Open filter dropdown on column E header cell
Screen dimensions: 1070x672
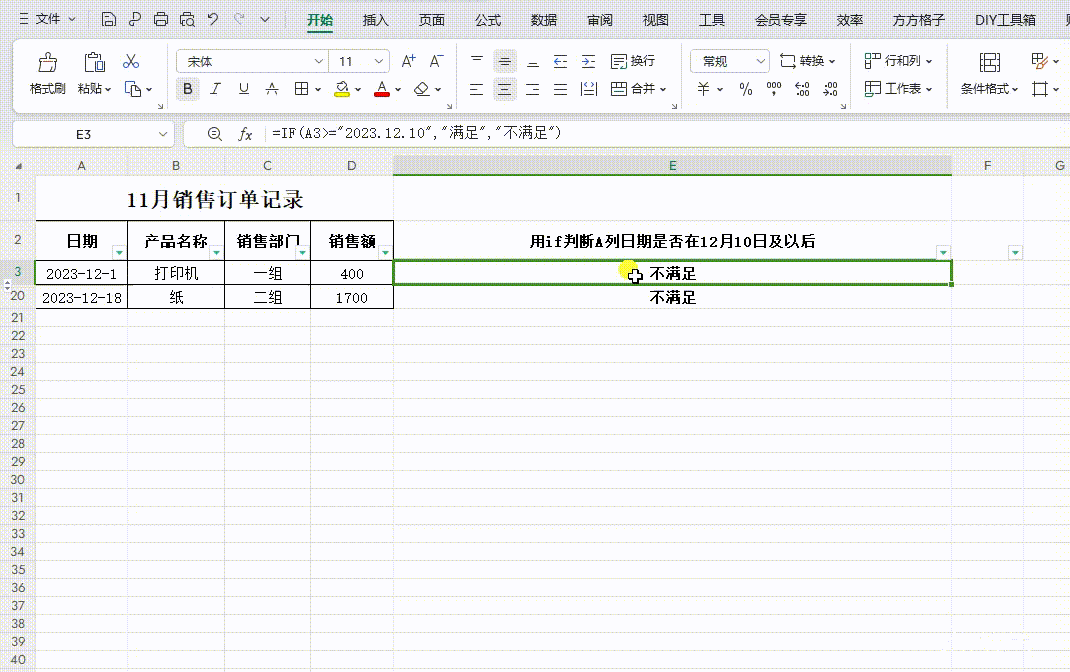point(943,252)
